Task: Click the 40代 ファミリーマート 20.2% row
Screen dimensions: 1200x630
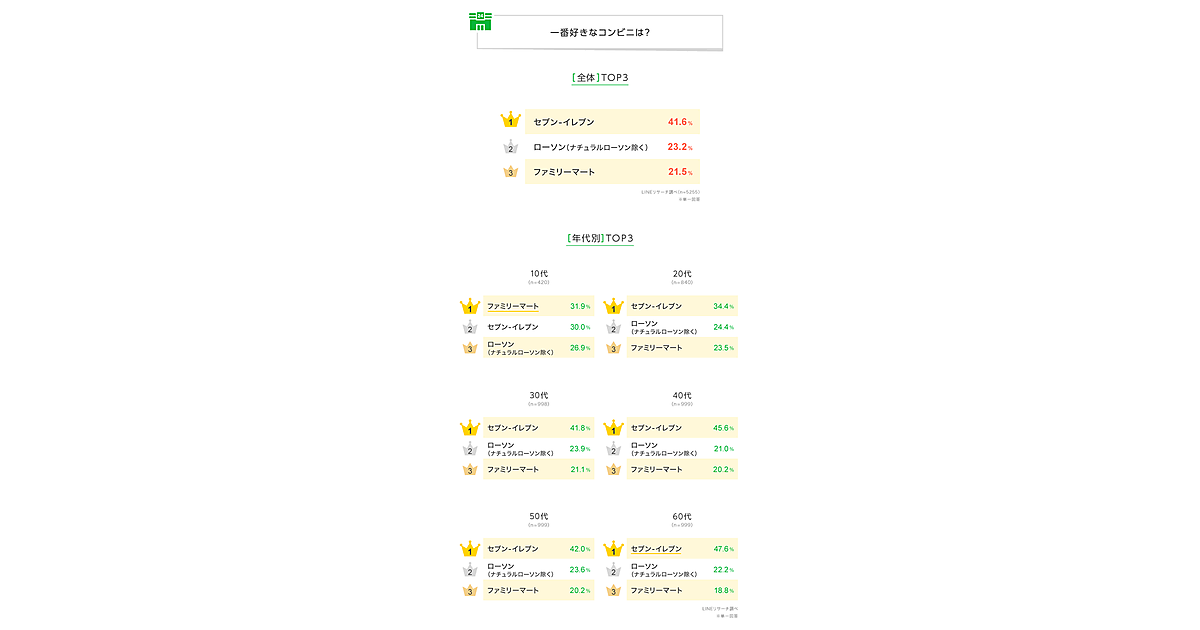Action: (x=681, y=470)
